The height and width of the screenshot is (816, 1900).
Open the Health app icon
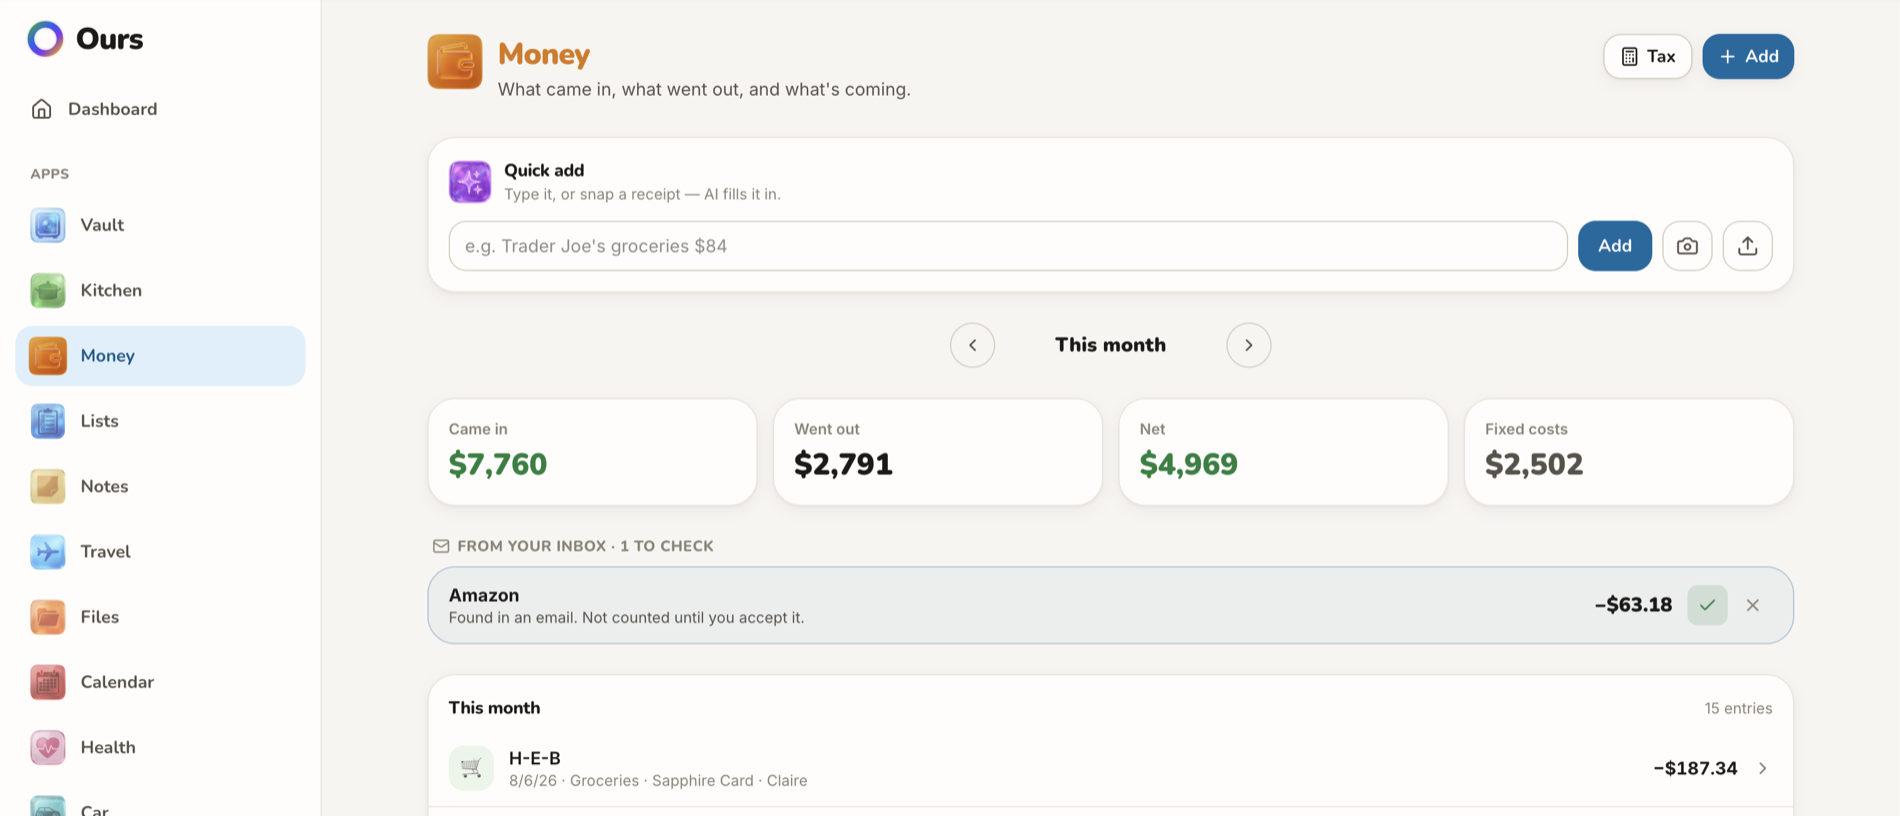click(48, 747)
